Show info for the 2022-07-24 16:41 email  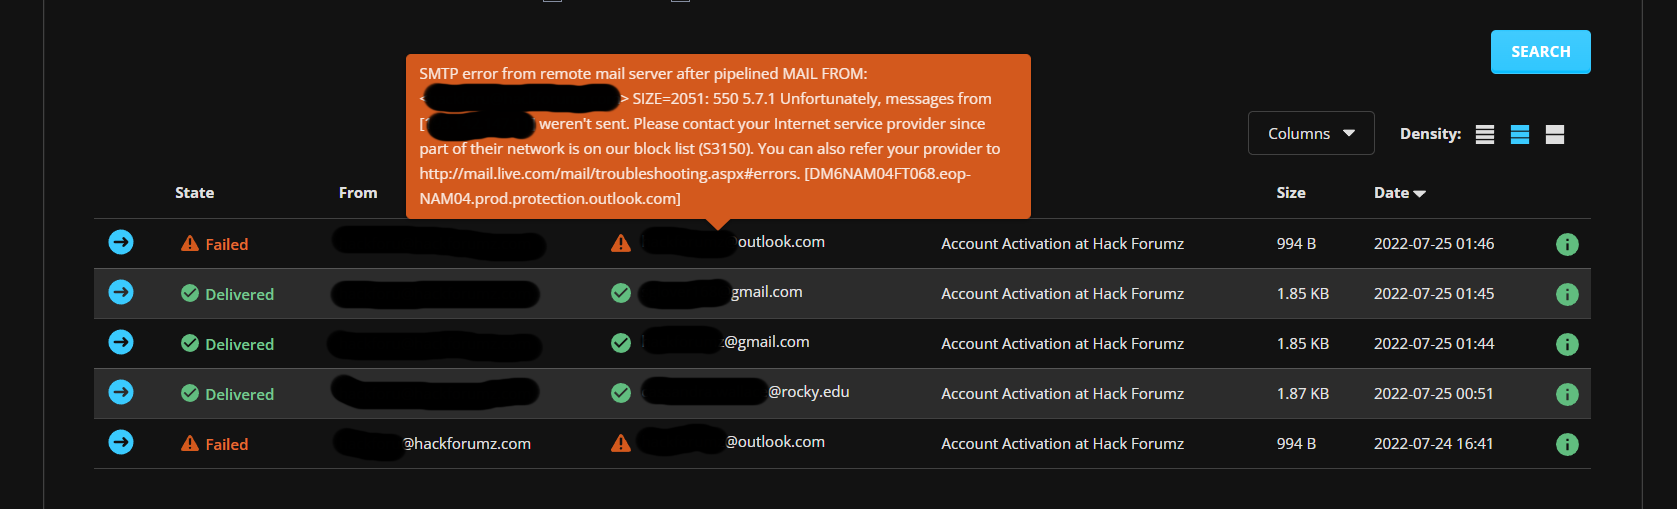[x=1567, y=444]
